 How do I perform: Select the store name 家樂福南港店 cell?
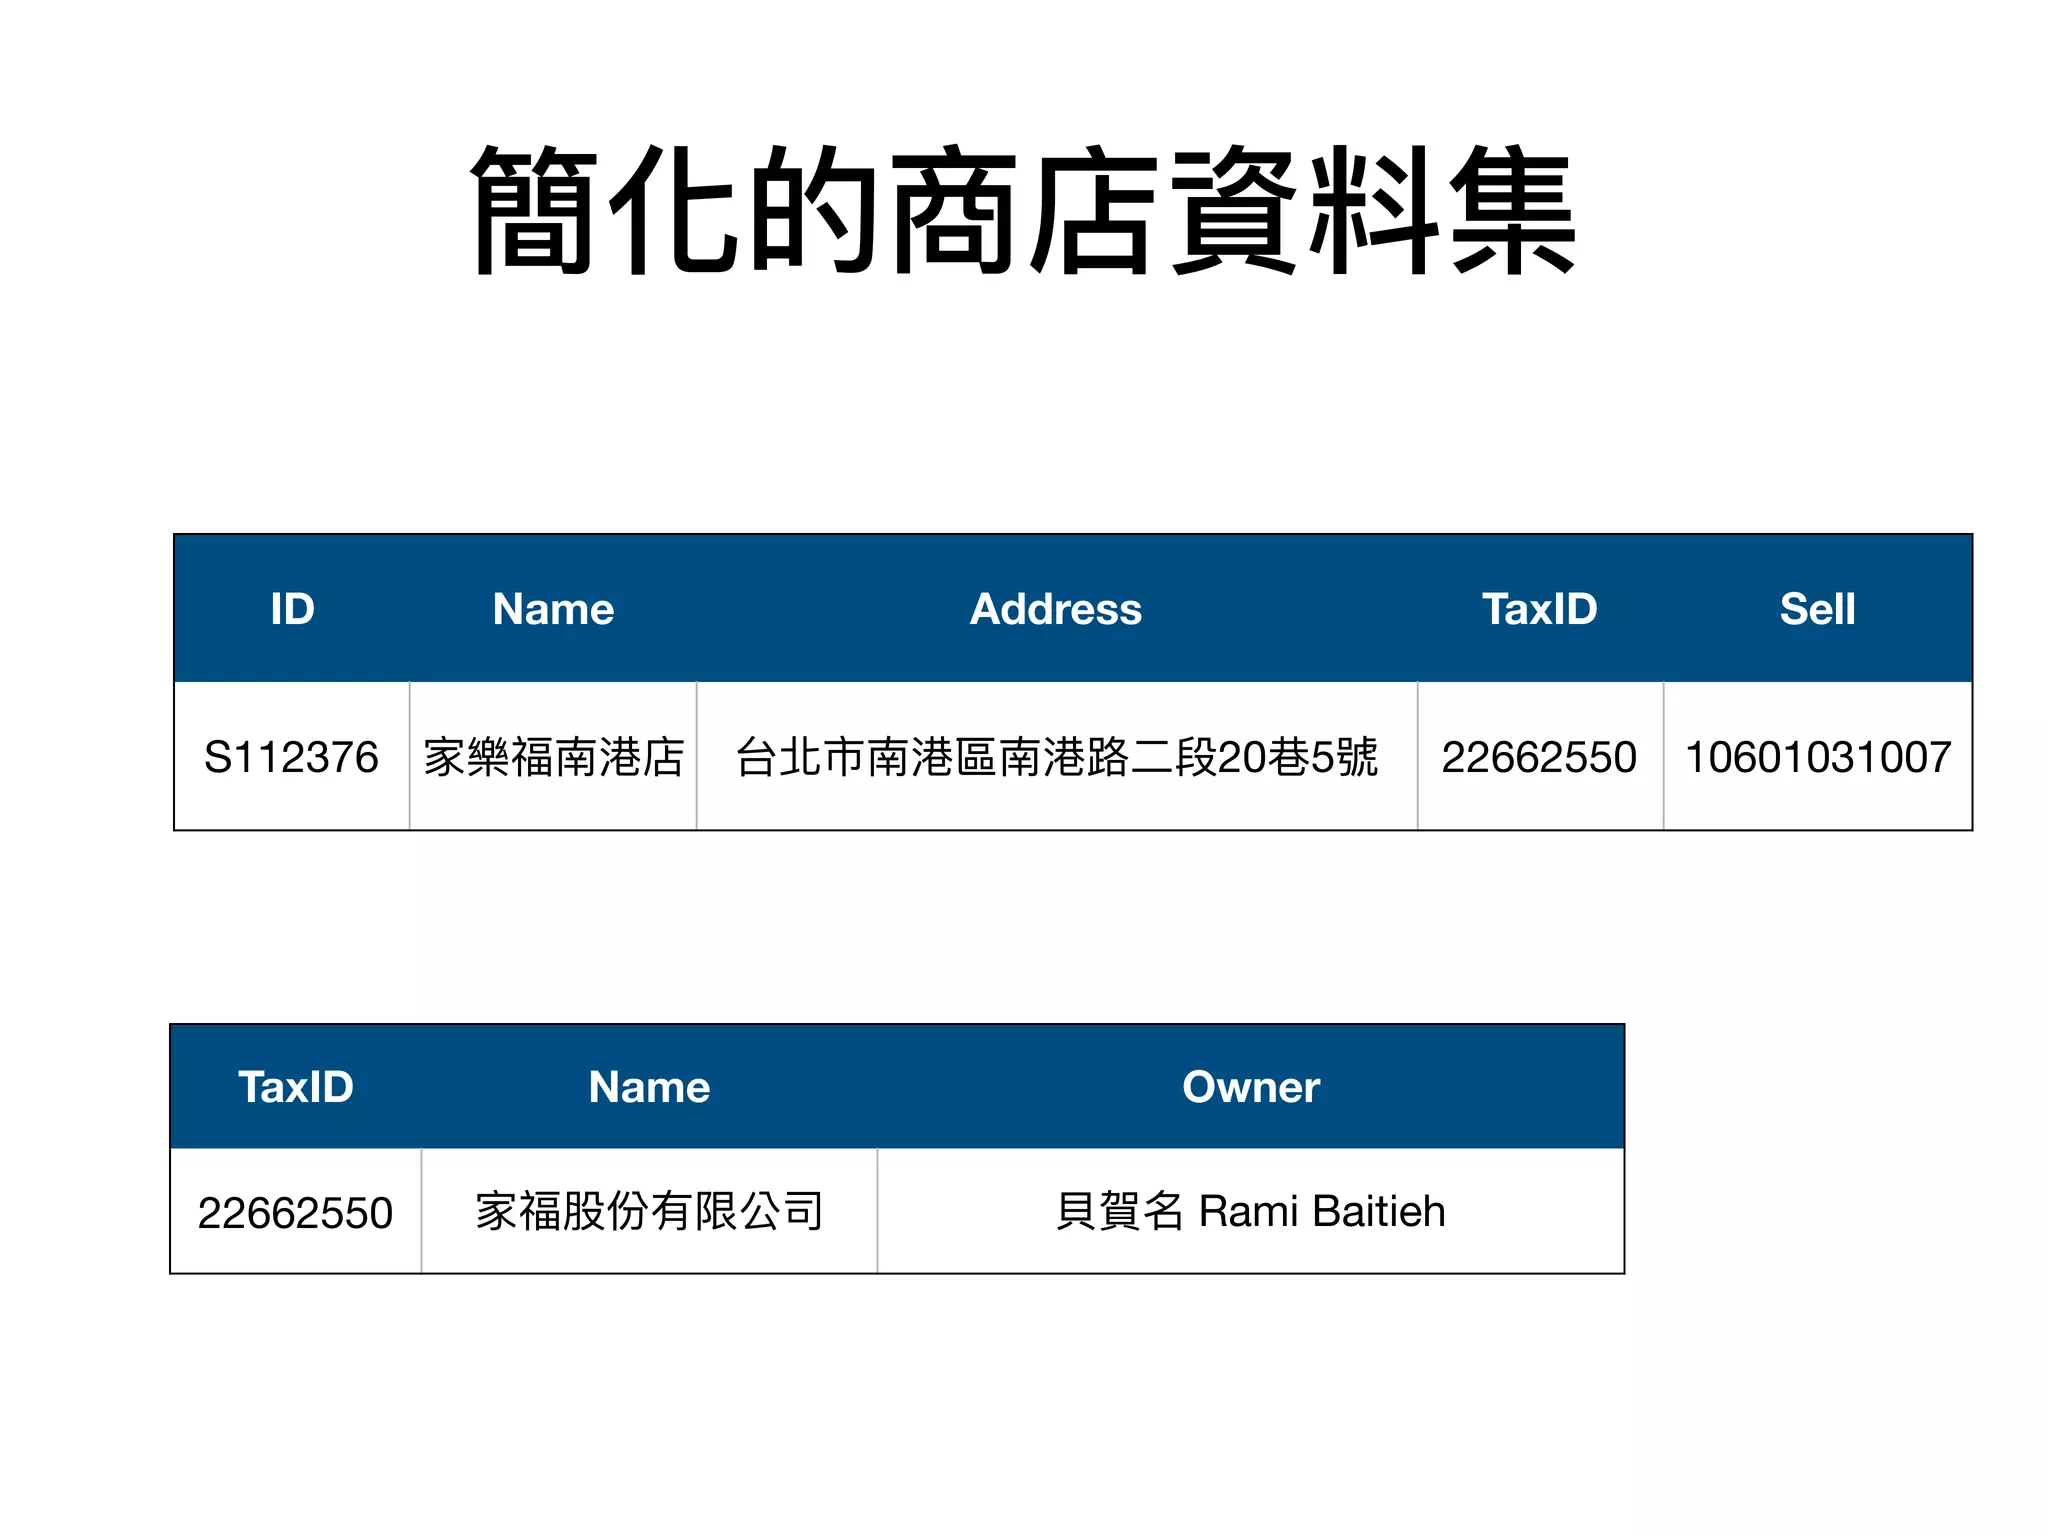click(x=553, y=757)
